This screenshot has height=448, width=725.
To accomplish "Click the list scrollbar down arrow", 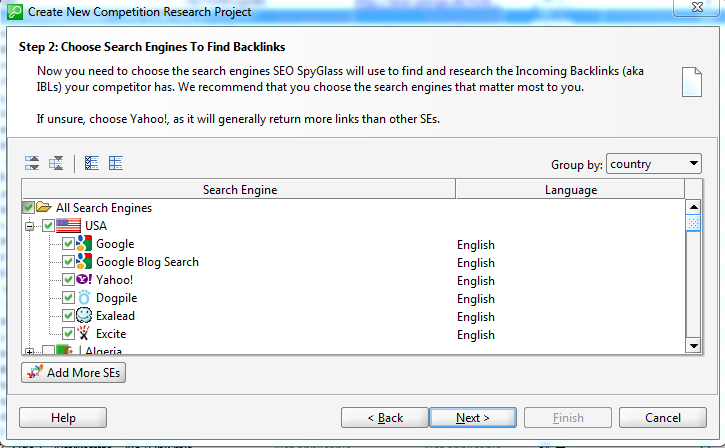I will (693, 345).
